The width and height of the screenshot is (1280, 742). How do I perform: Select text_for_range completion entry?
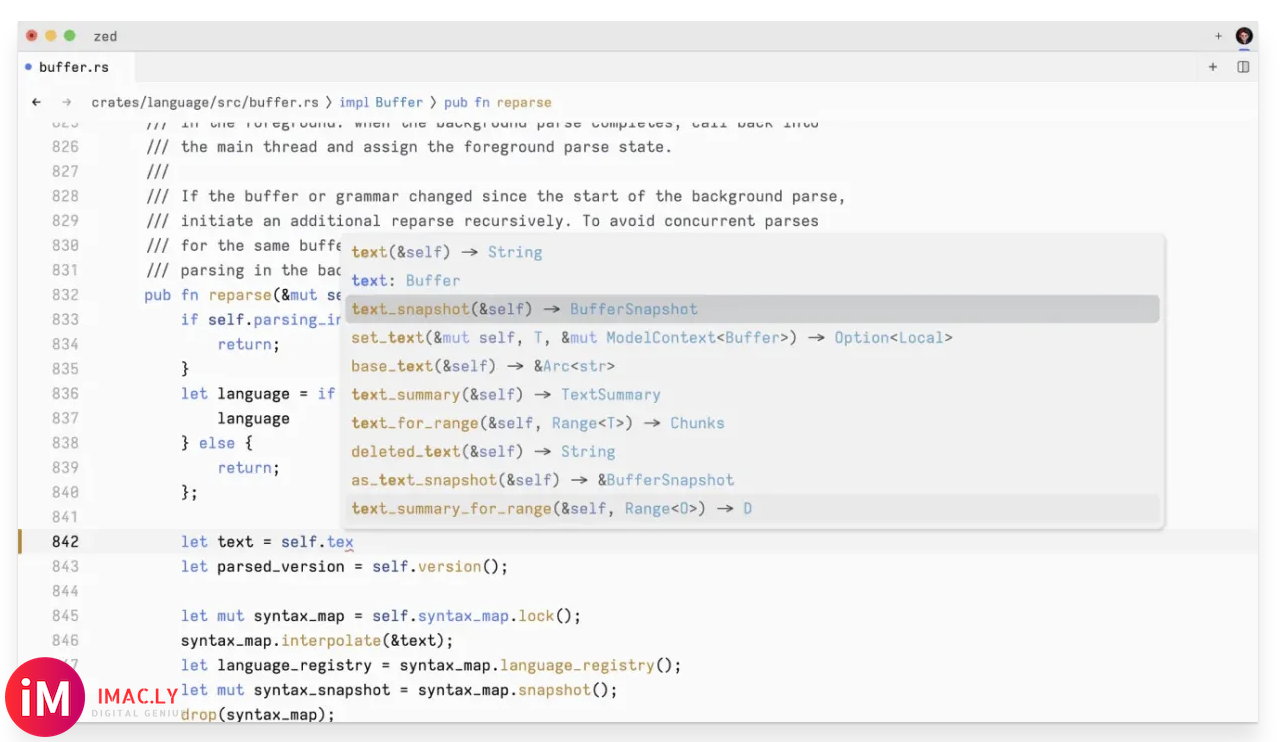tap(752, 423)
